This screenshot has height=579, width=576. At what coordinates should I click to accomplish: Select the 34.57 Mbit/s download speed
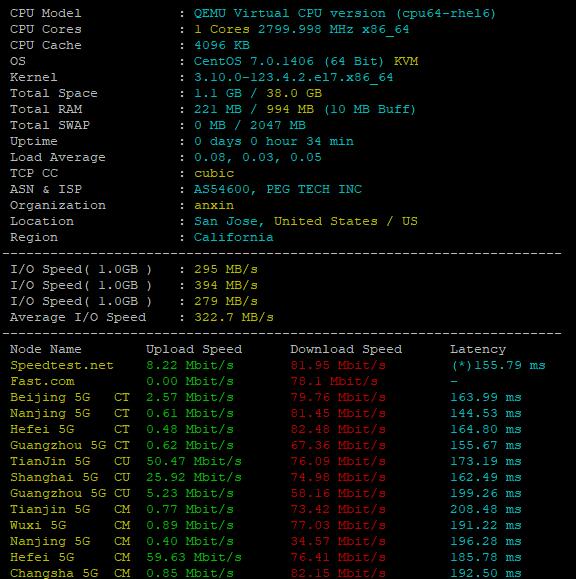pyautogui.click(x=338, y=541)
